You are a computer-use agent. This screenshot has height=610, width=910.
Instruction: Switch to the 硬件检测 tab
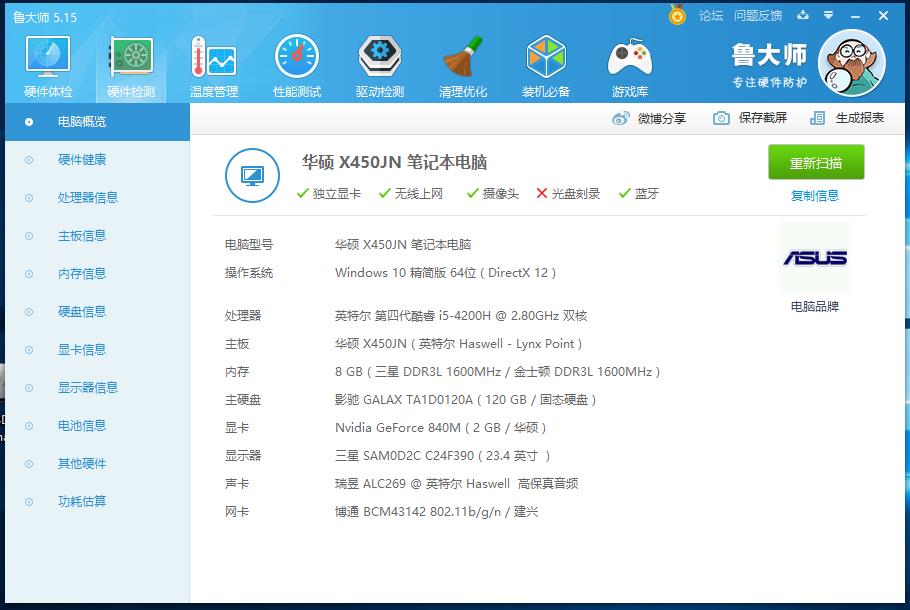tap(130, 65)
